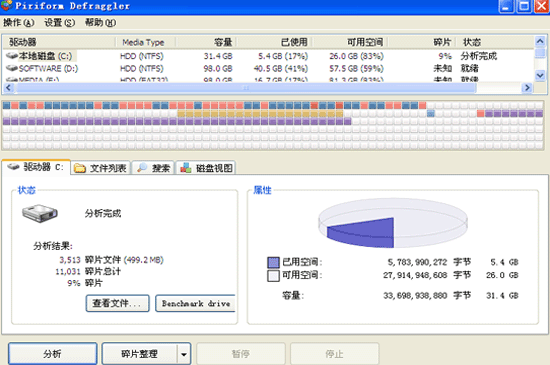This screenshot has width=550, height=365.
Task: Open the 帮助(H) menu
Action: pos(100,23)
